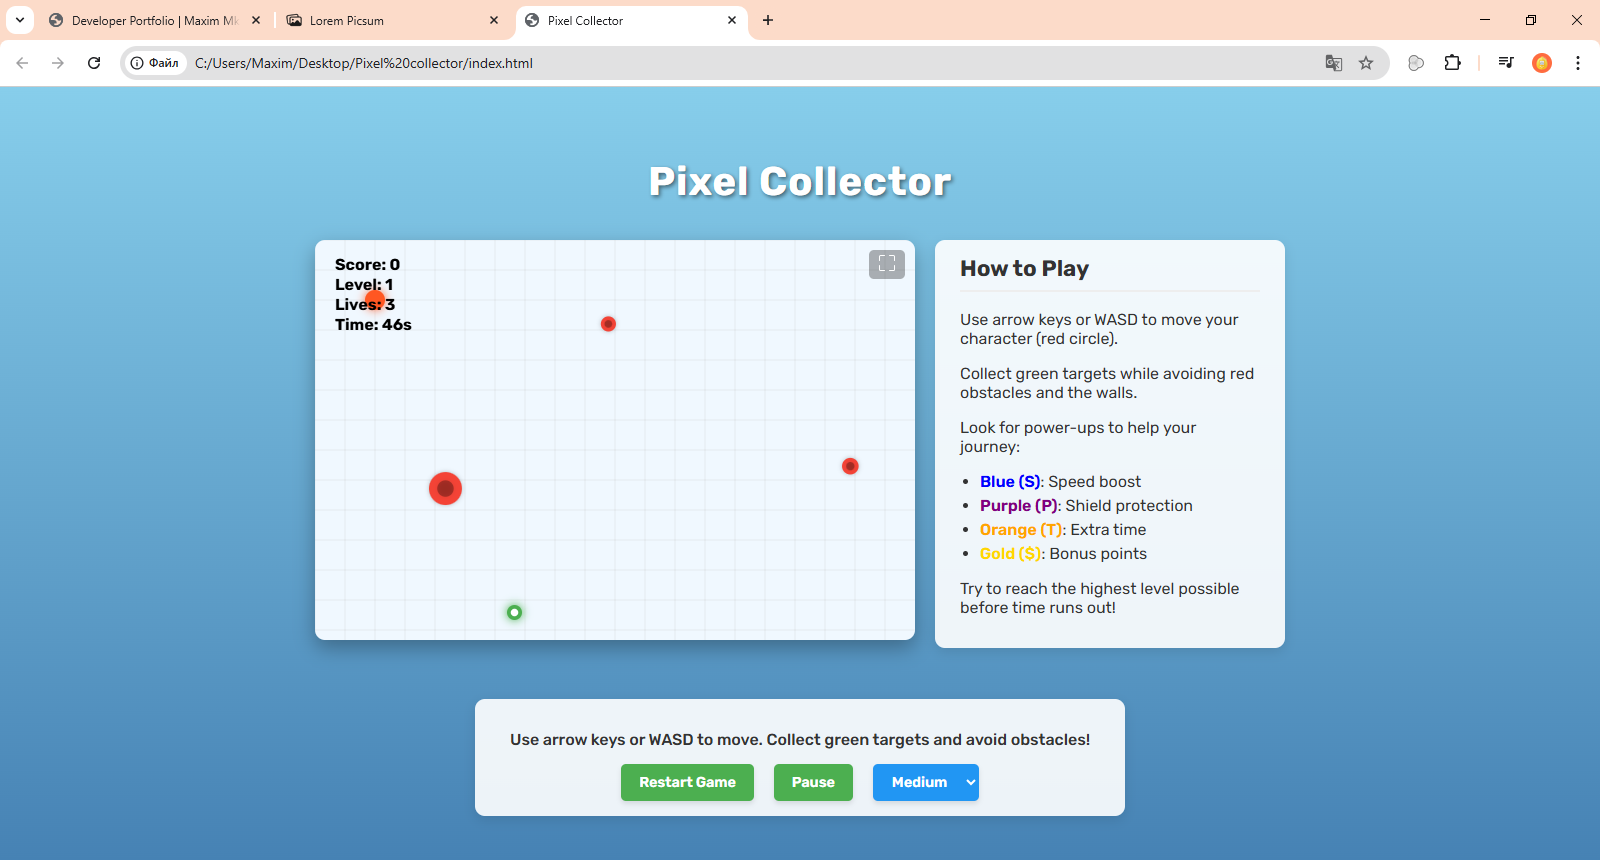
Task: Open Chrome three-dot menu
Action: tap(1578, 63)
